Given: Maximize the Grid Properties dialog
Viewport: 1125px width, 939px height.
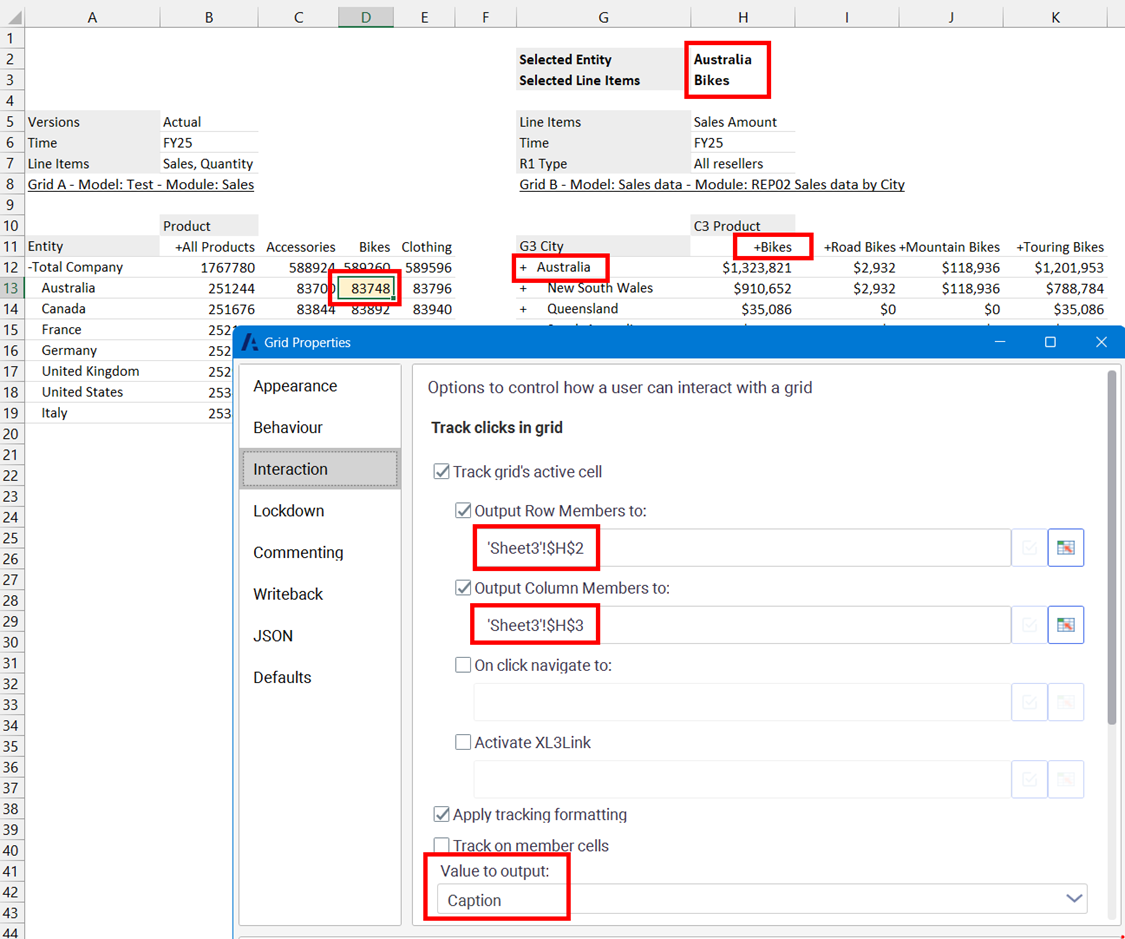Looking at the screenshot, I should tap(1050, 342).
